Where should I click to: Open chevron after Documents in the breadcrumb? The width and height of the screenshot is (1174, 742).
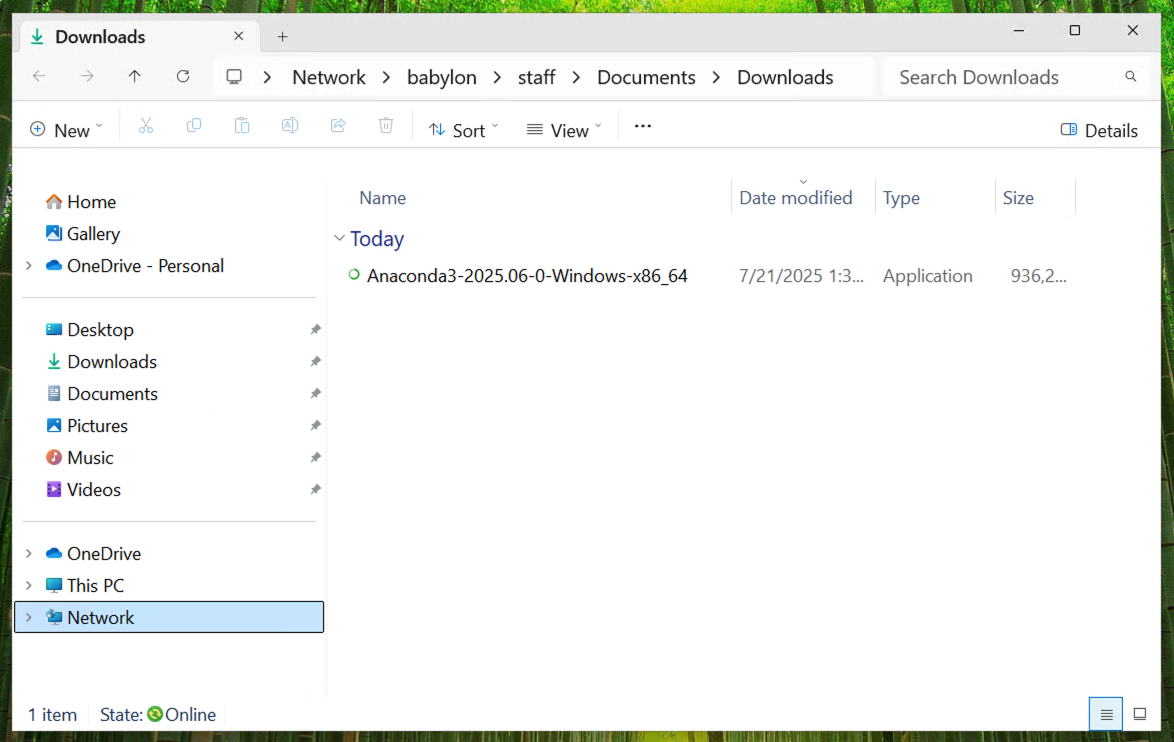coord(717,77)
